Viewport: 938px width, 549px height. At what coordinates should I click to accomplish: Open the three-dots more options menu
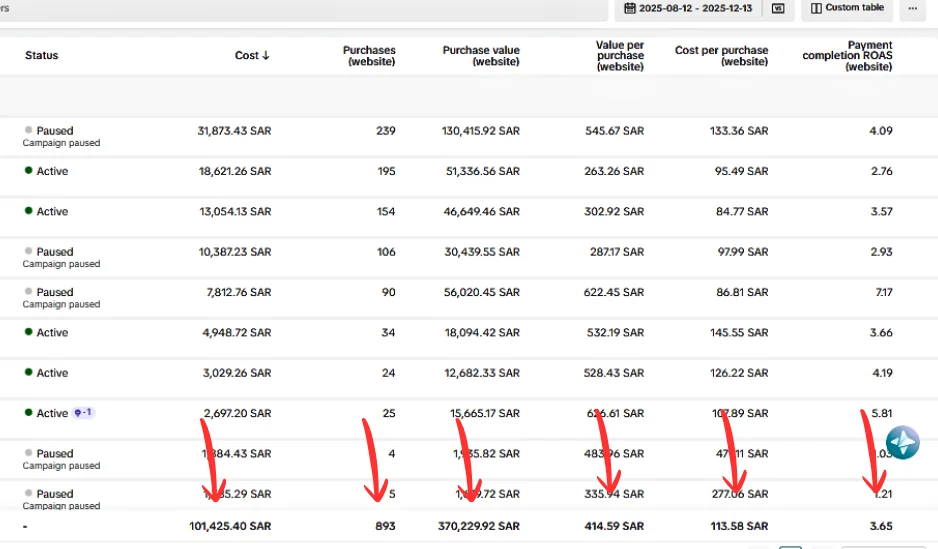pos(912,8)
